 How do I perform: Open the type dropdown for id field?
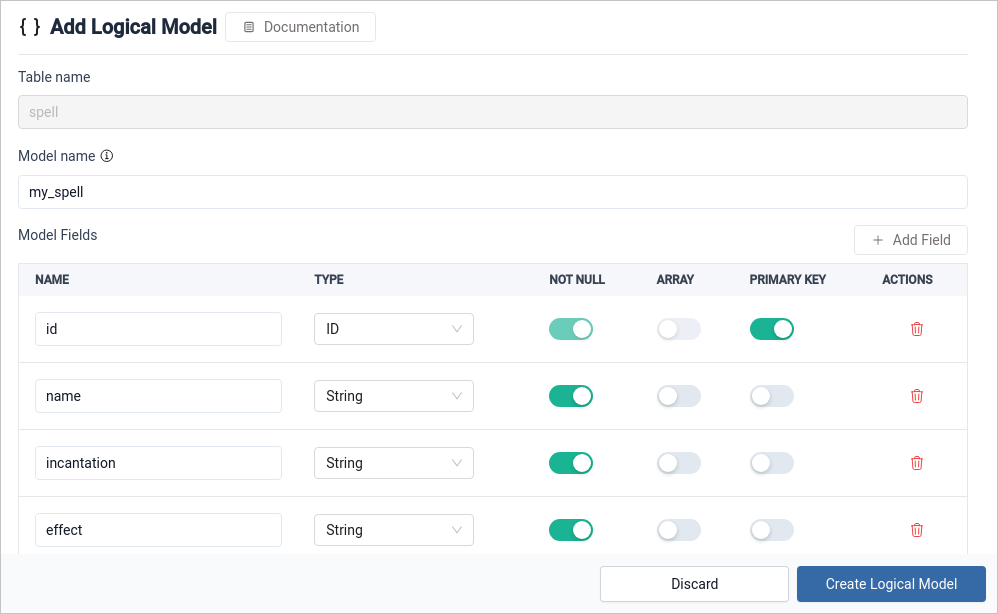(x=393, y=329)
